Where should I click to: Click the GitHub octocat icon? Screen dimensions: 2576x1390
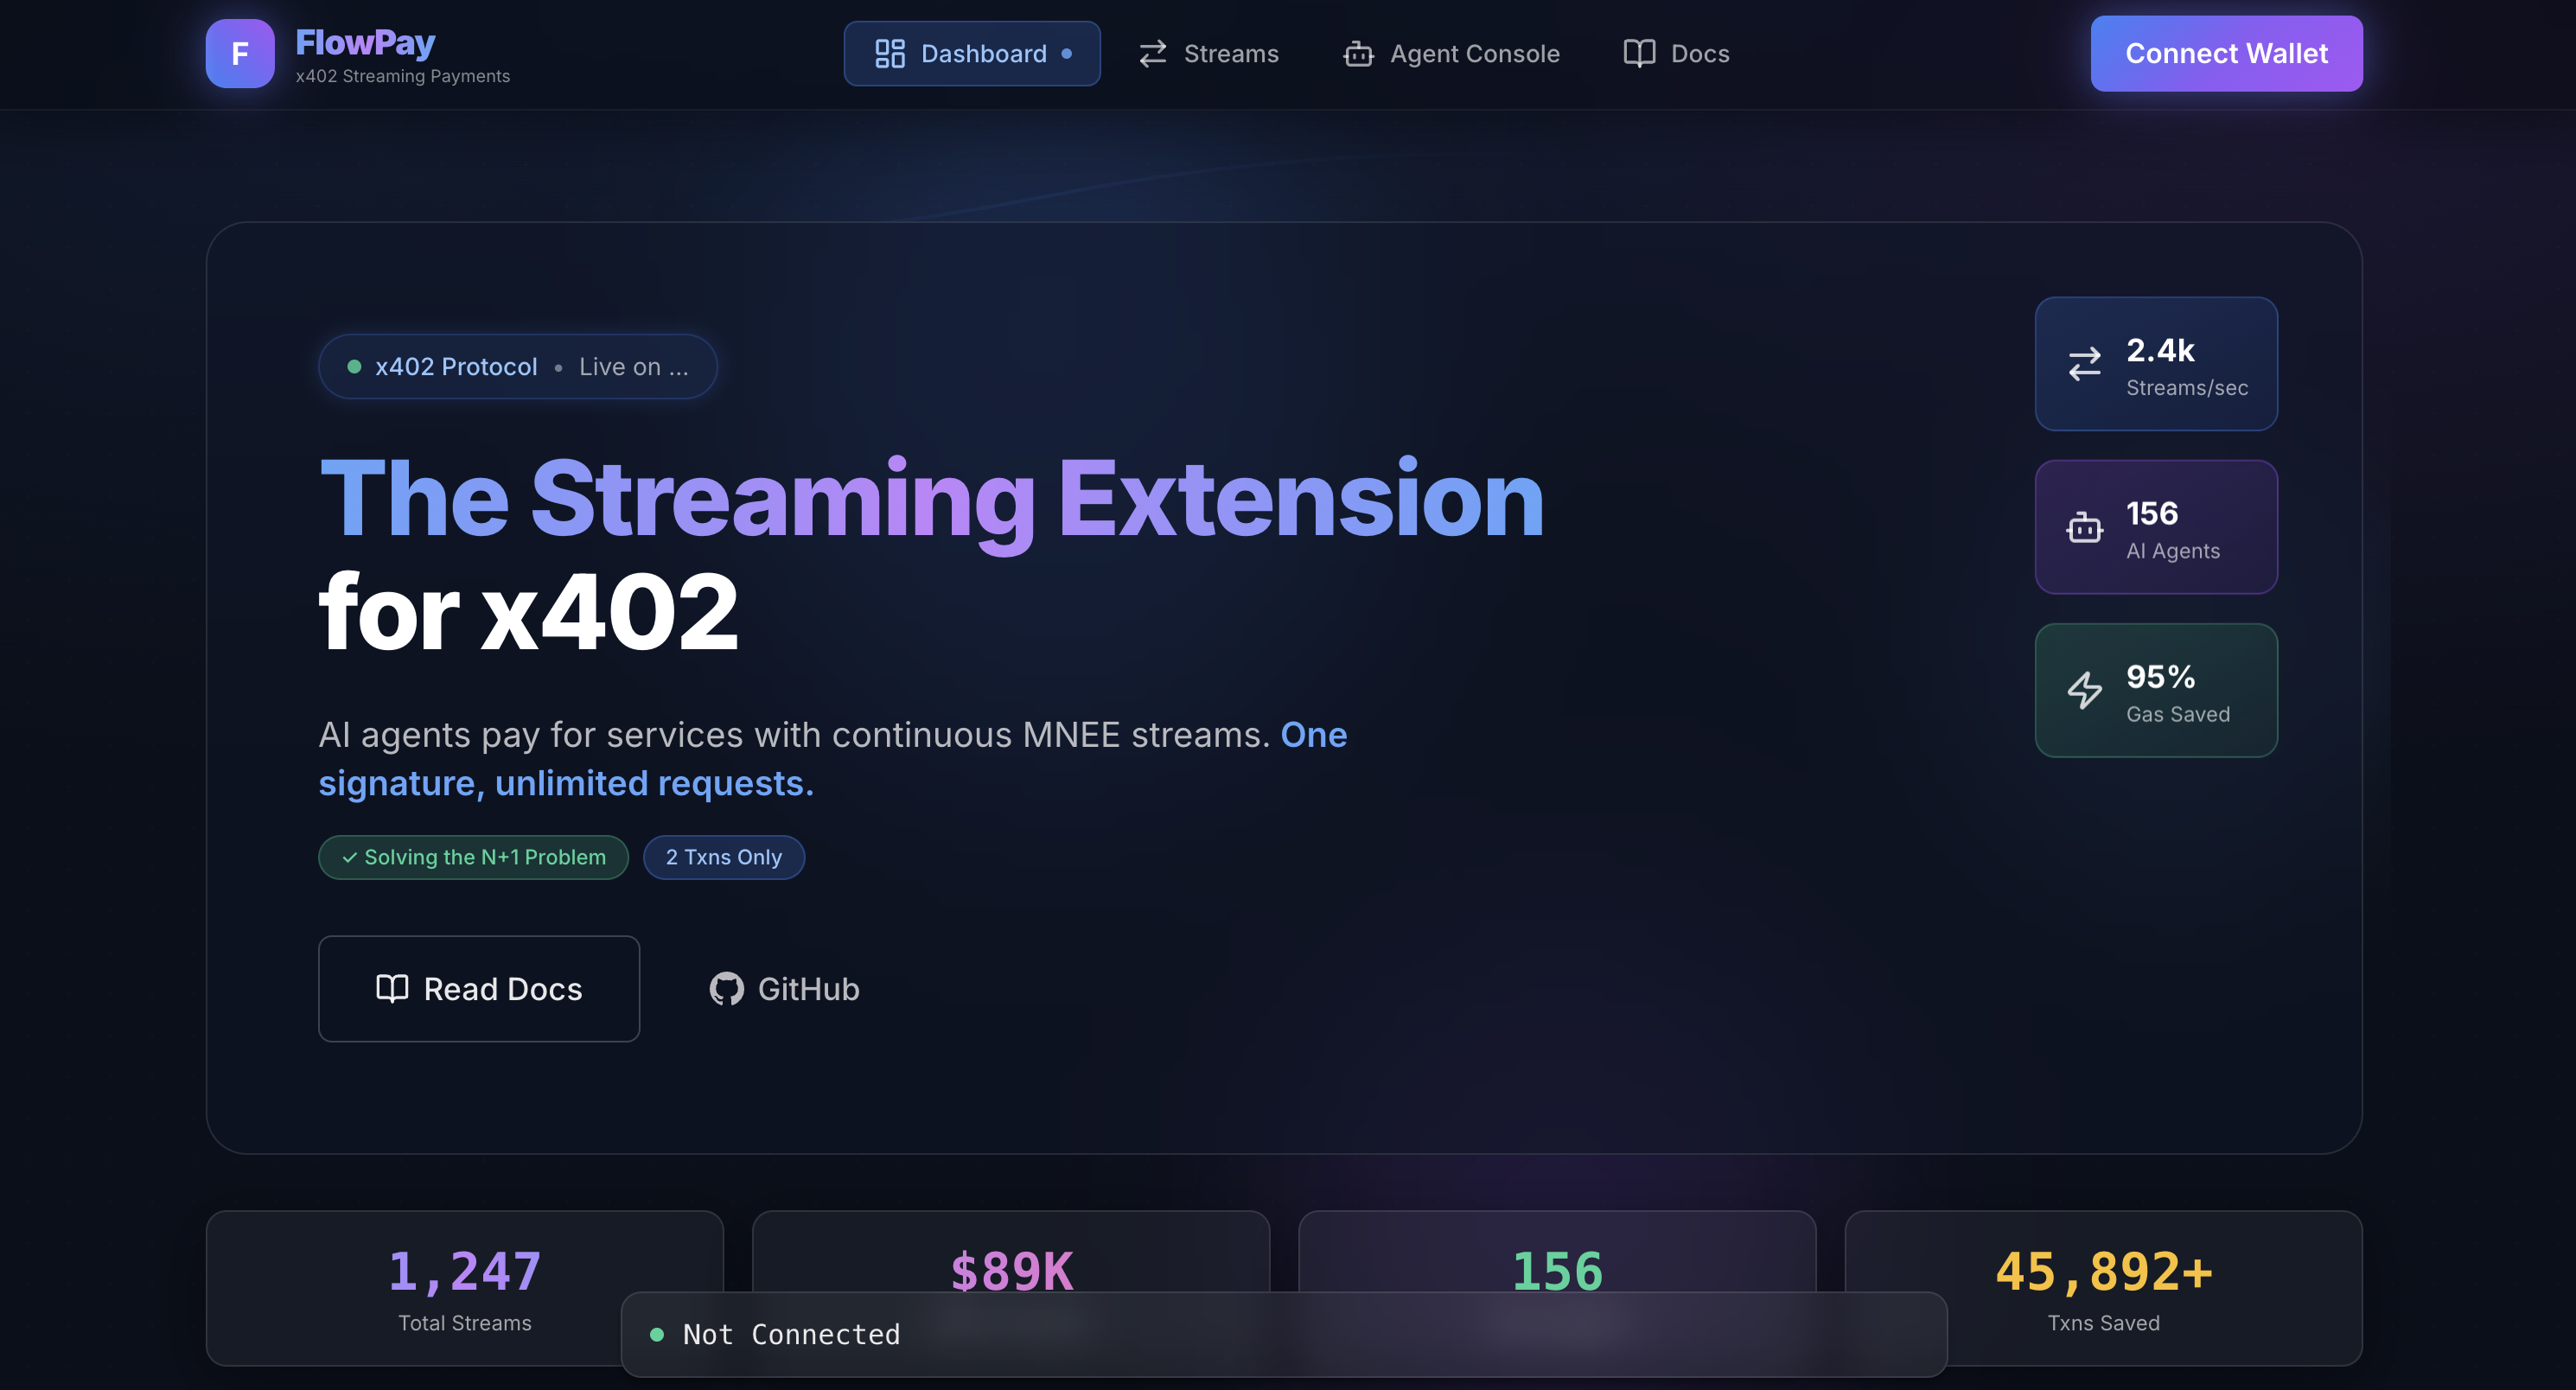[x=726, y=989]
